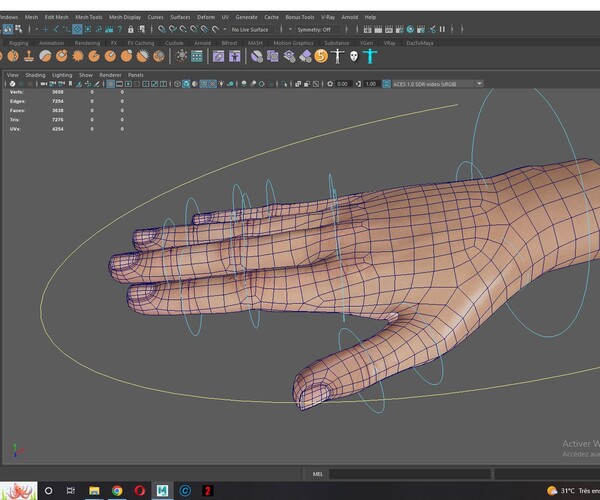Screen dimensions: 600x500
Task: Click the white T-pose figure shelf icon
Action: [x=337, y=56]
